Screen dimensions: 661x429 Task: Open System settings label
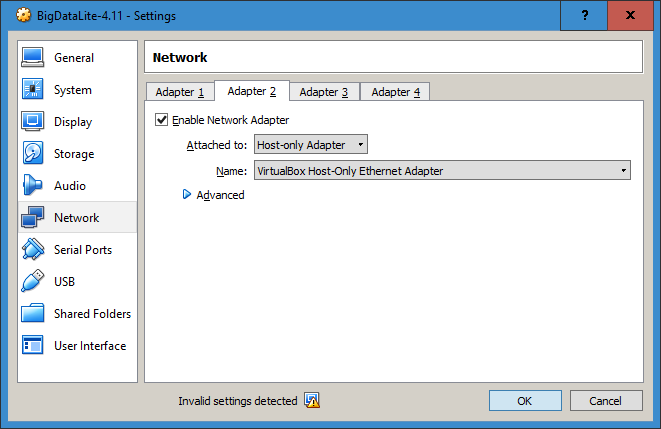click(73, 90)
